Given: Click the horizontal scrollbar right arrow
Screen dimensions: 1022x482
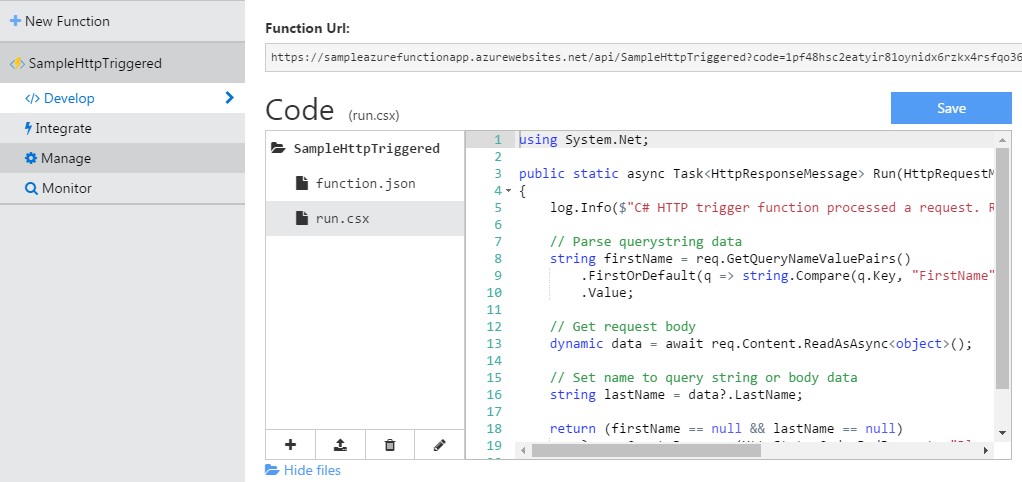Looking at the screenshot, I should (x=986, y=450).
